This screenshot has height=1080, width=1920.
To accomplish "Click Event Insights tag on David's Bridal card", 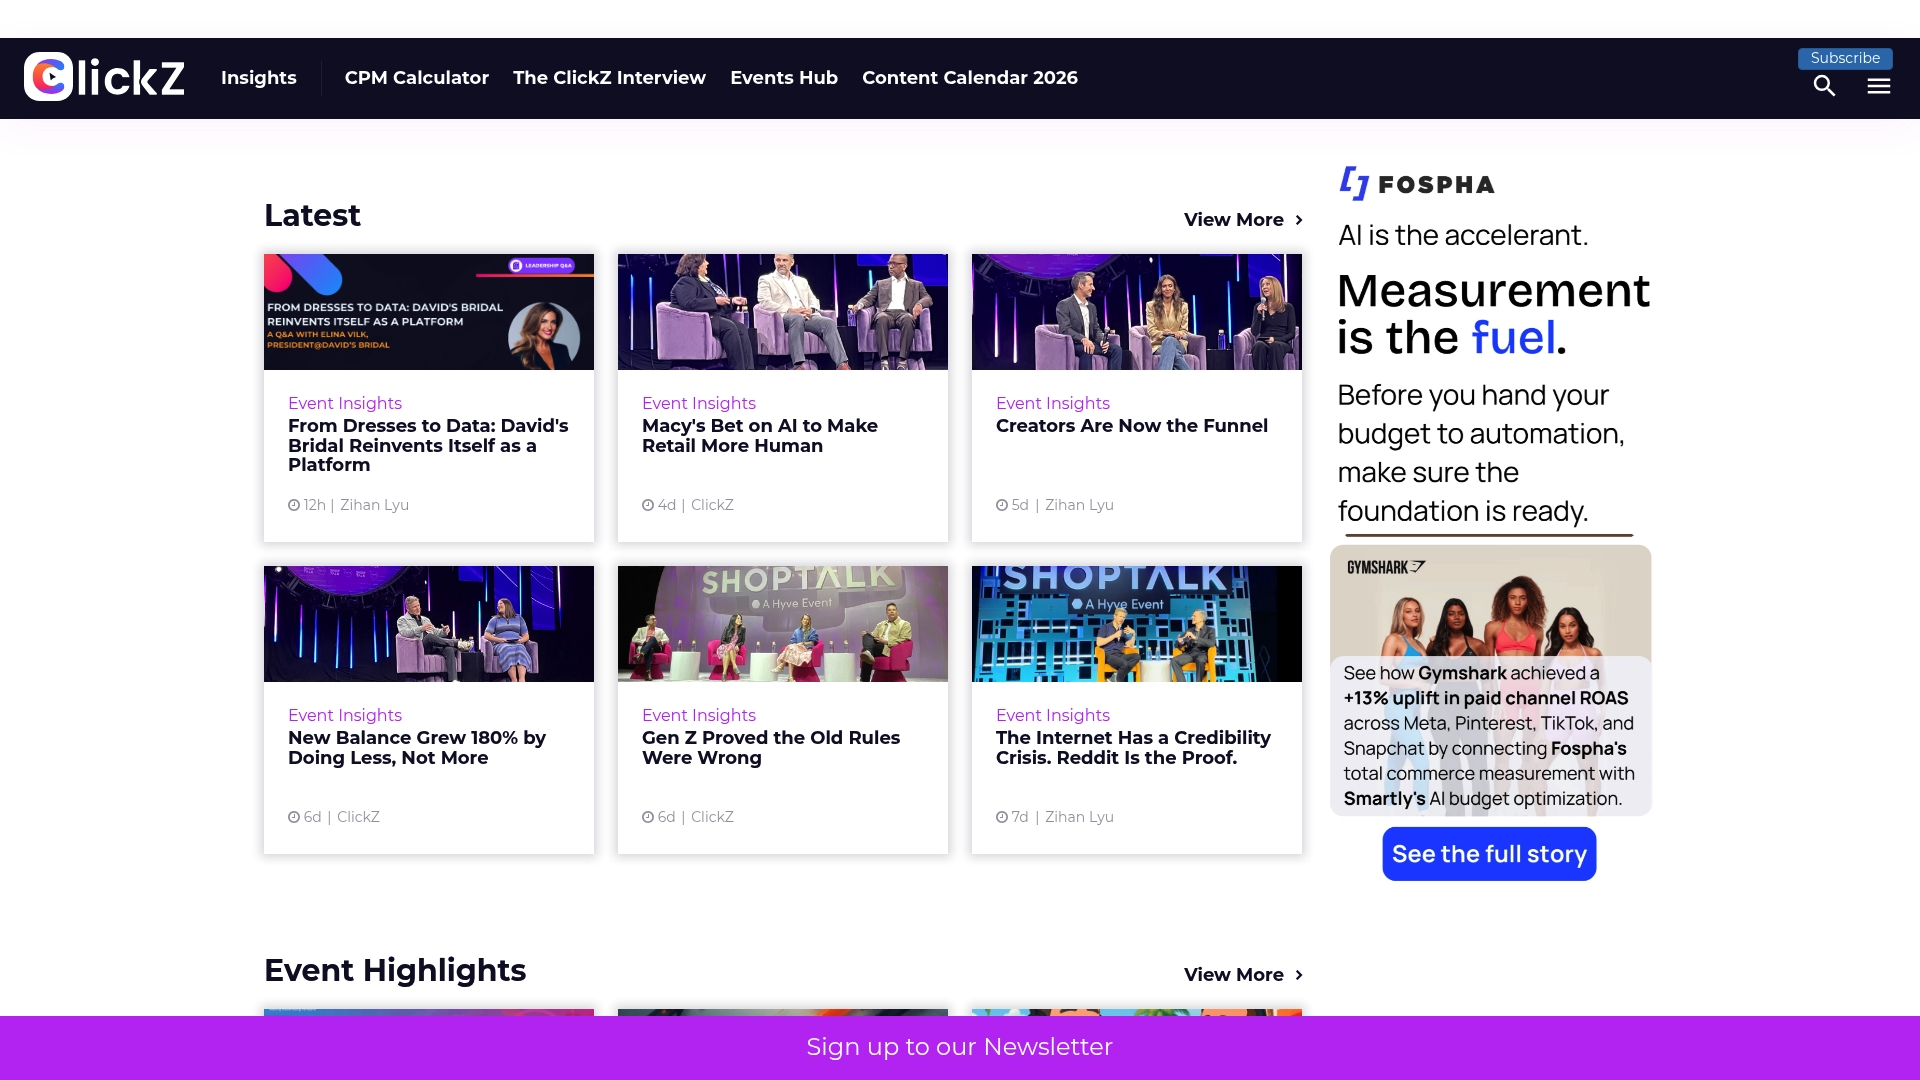I will coord(345,403).
